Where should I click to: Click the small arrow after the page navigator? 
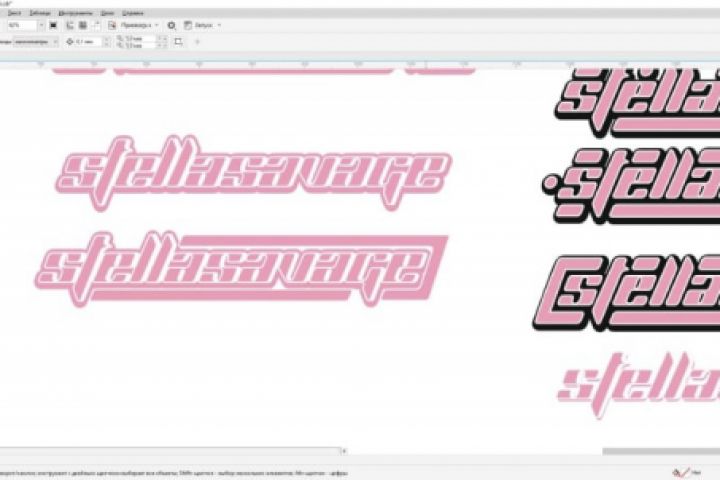point(344,451)
